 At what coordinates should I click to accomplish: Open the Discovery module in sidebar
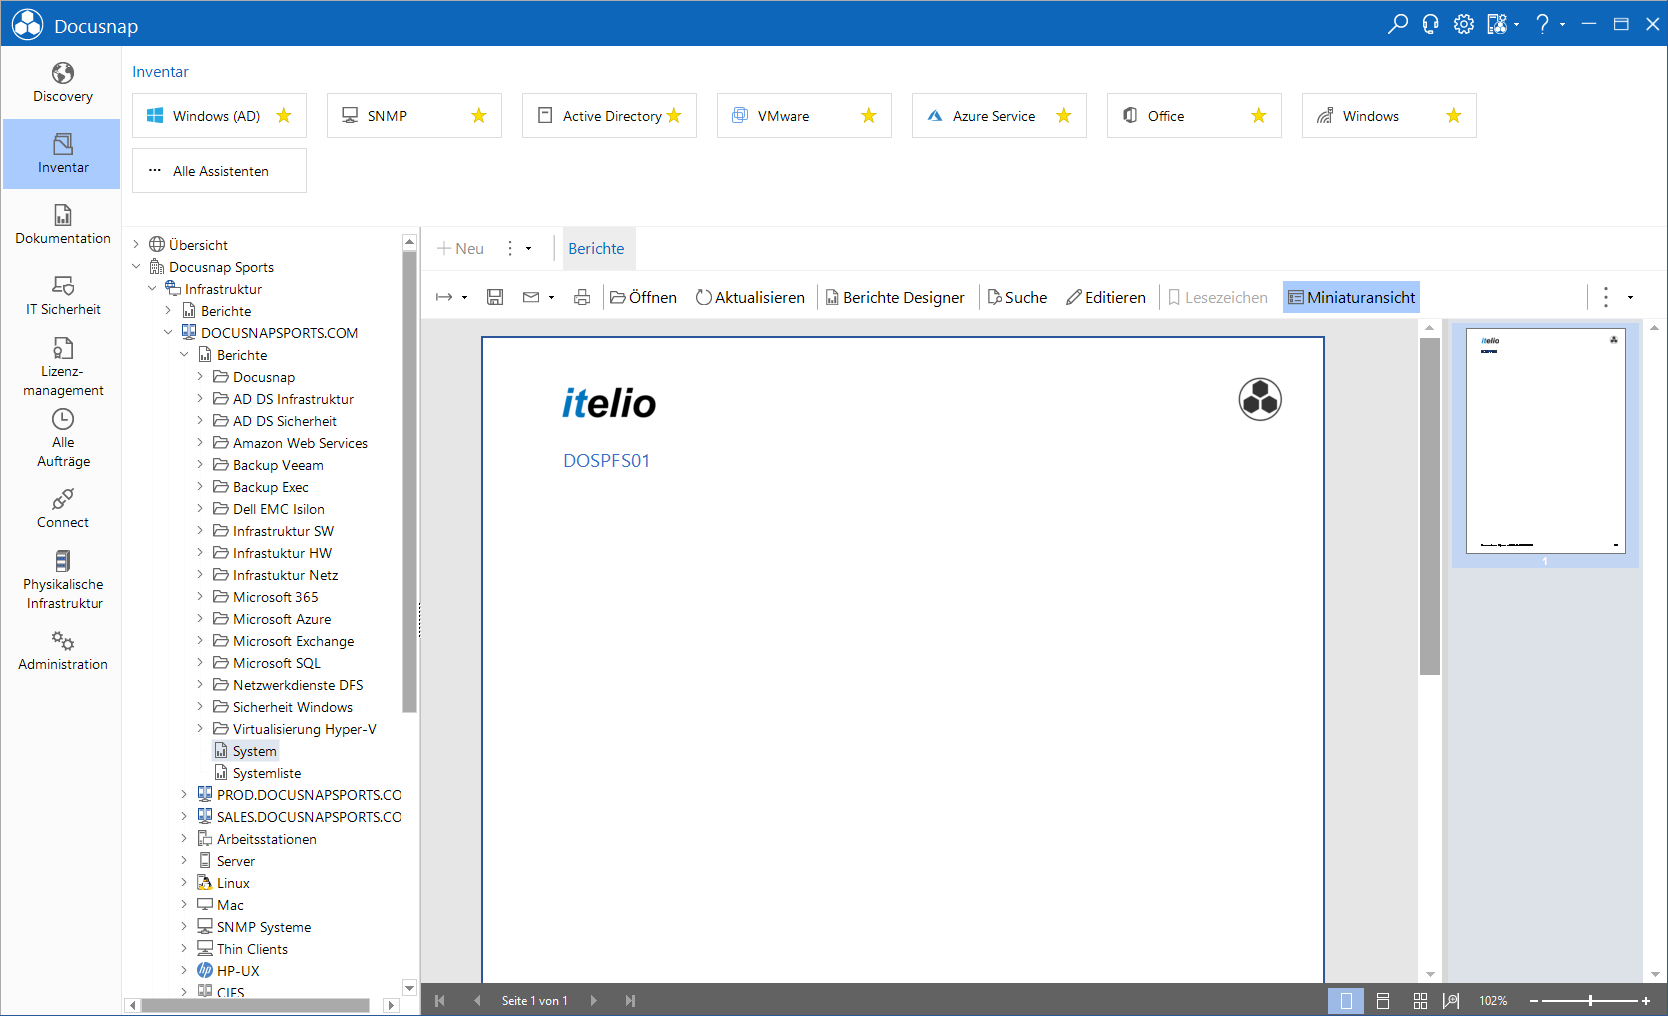pyautogui.click(x=62, y=83)
